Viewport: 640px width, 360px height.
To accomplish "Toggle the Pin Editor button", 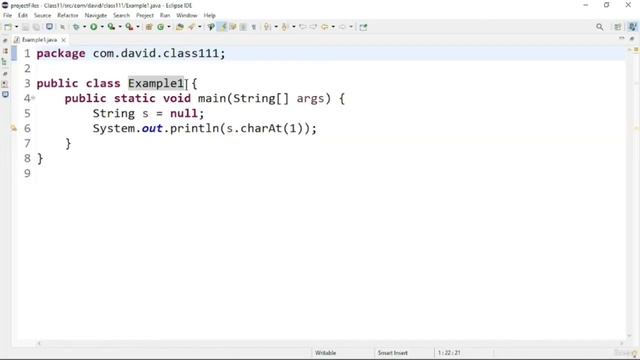I will (363, 27).
